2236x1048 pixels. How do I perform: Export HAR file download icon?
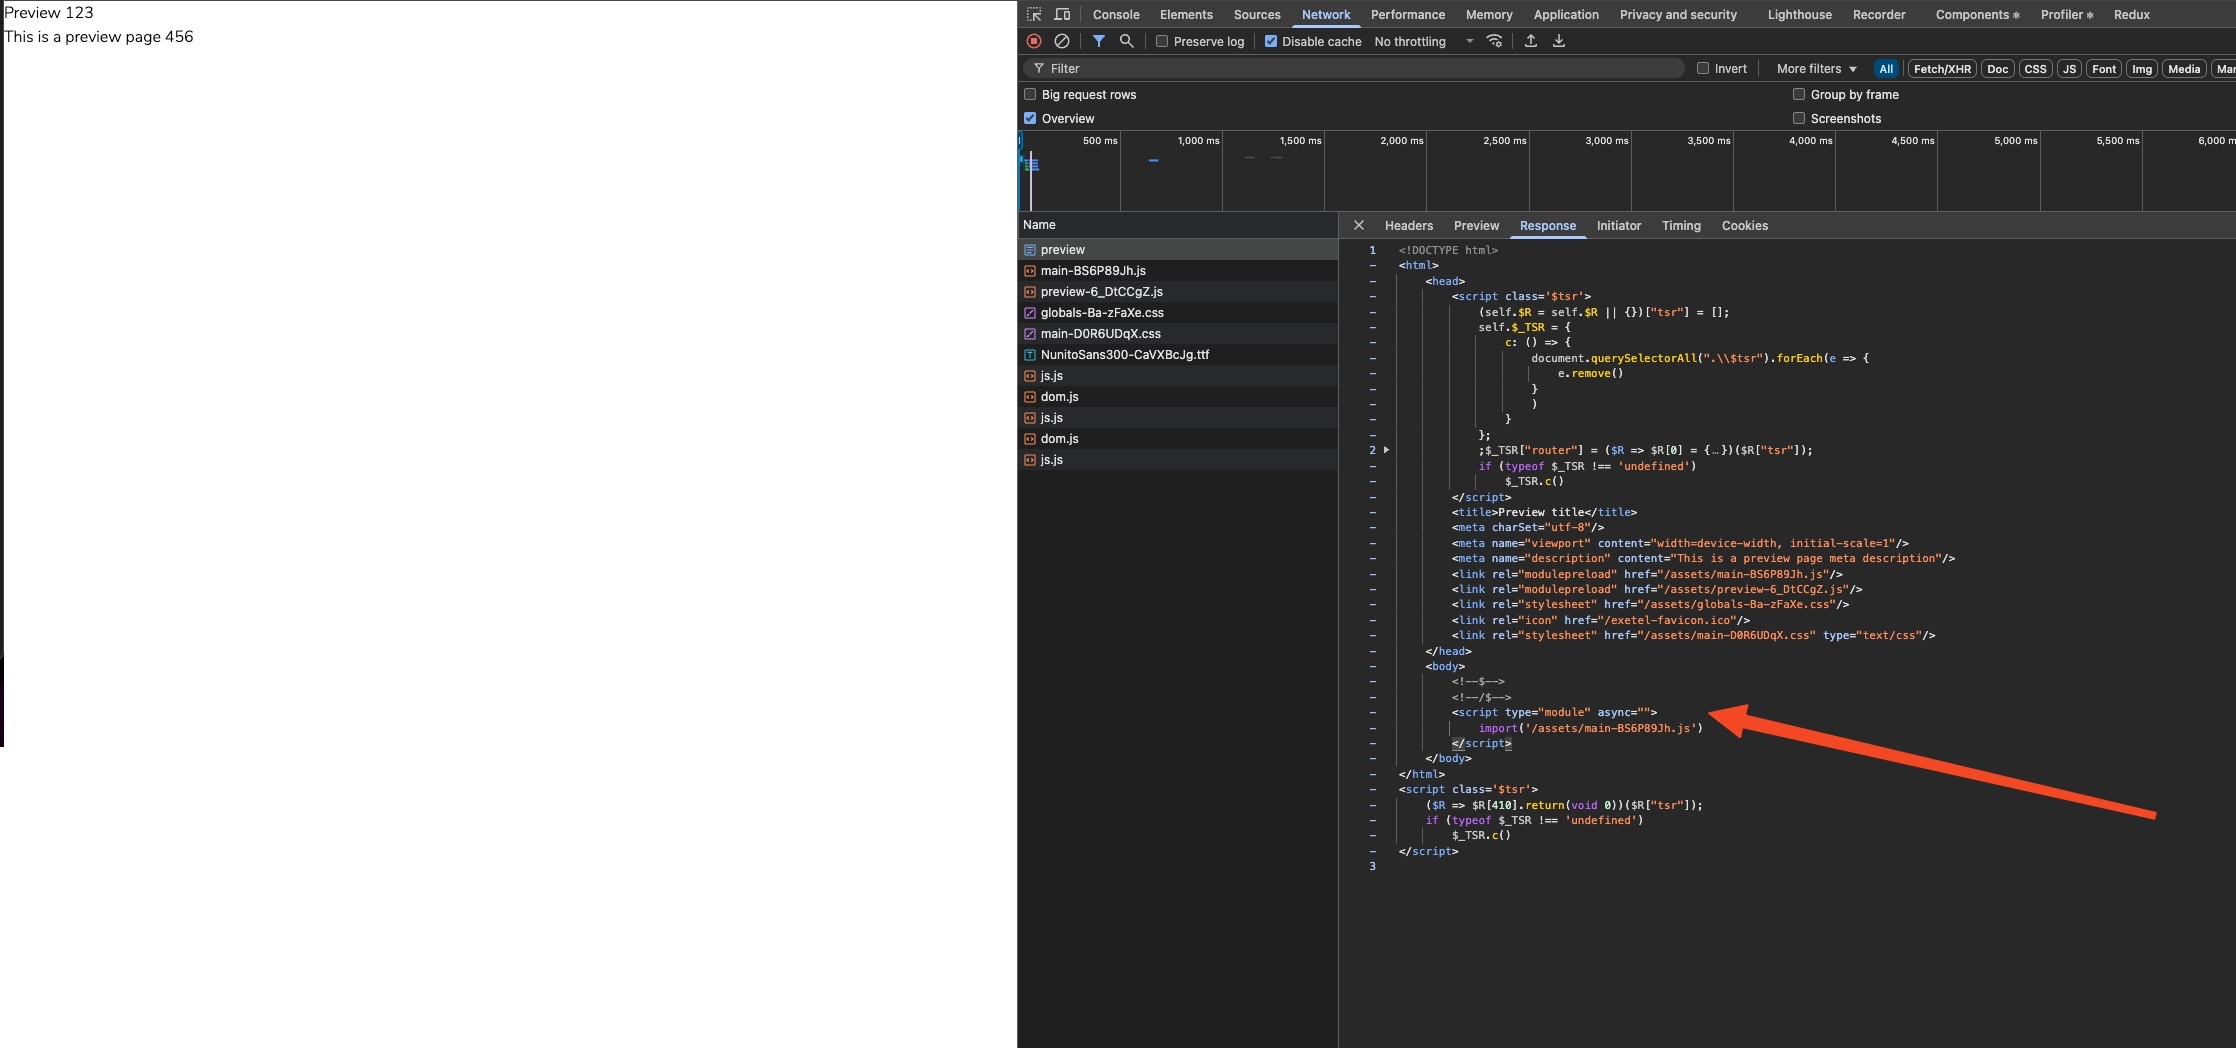pyautogui.click(x=1558, y=41)
